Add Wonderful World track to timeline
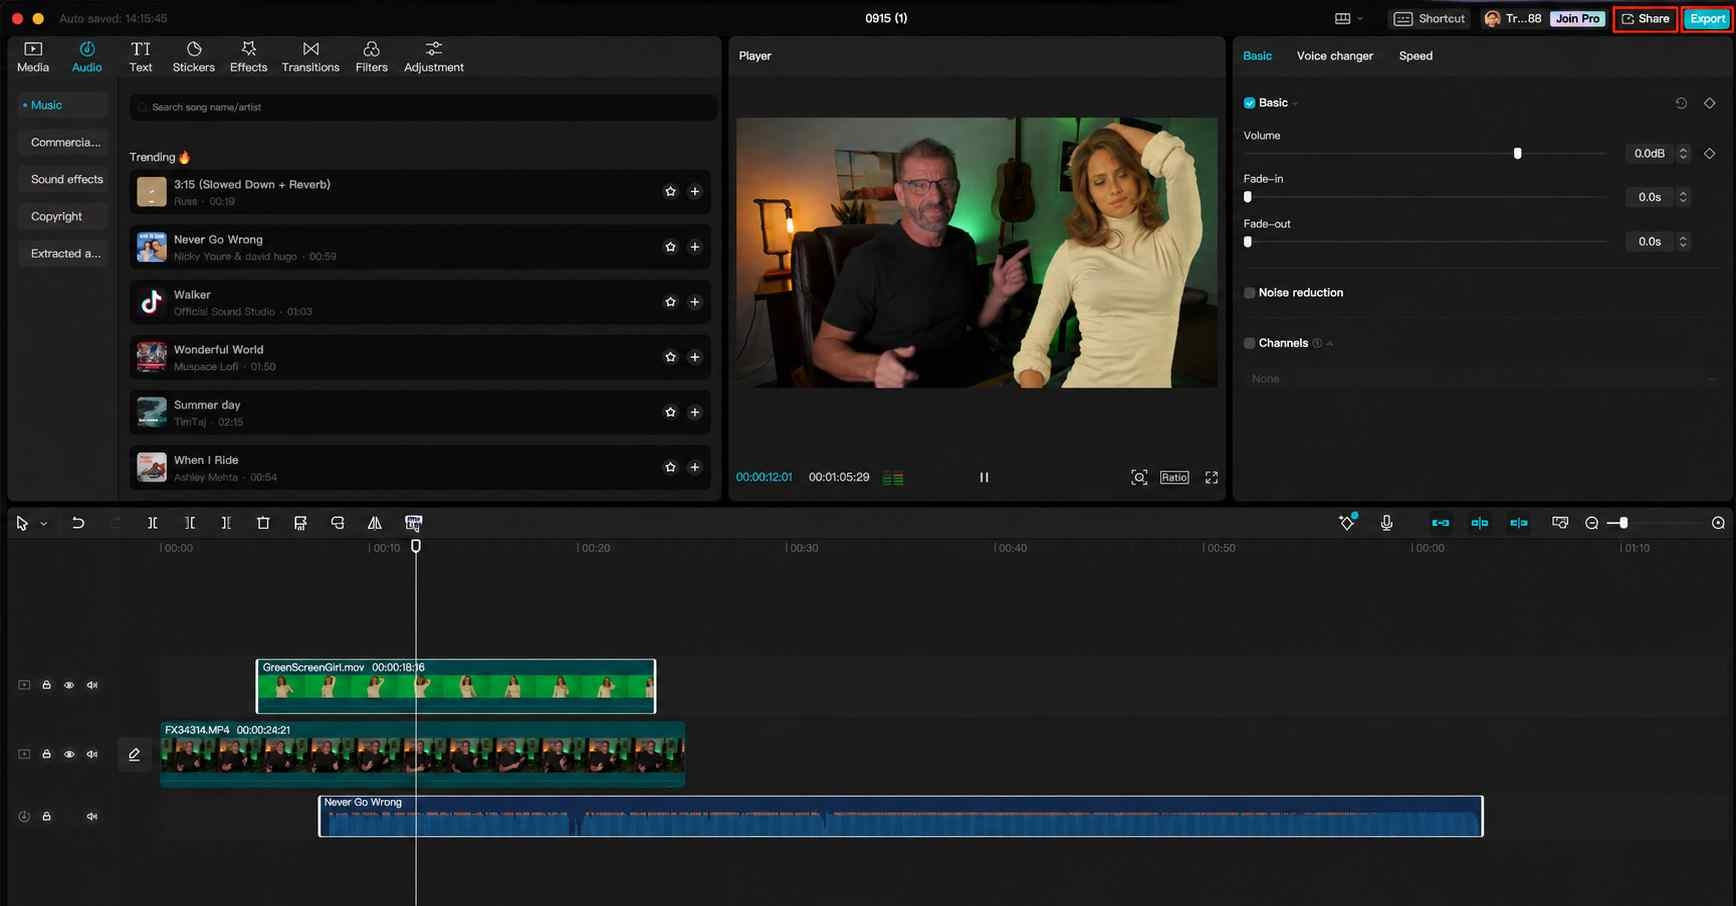This screenshot has height=906, width=1736. tap(695, 357)
